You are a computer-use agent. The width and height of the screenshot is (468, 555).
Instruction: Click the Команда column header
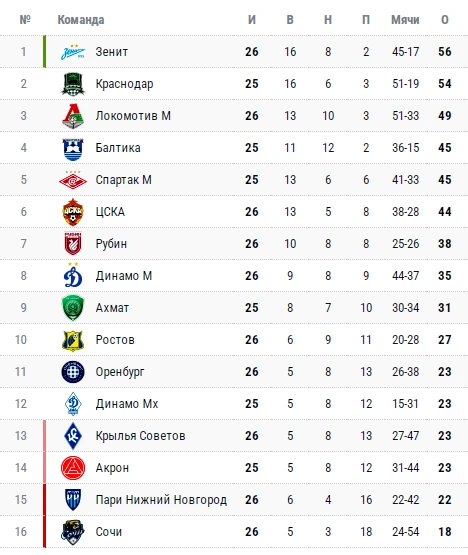(81, 20)
